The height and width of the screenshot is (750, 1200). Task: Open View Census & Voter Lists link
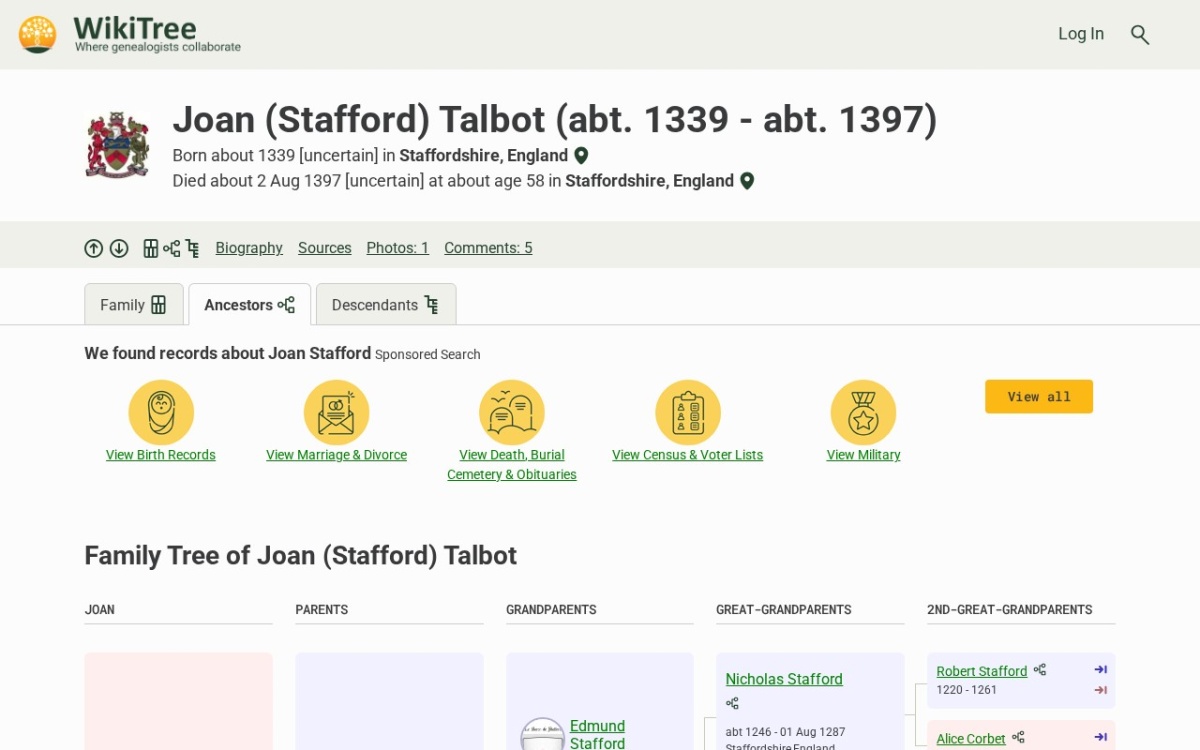pyautogui.click(x=688, y=455)
